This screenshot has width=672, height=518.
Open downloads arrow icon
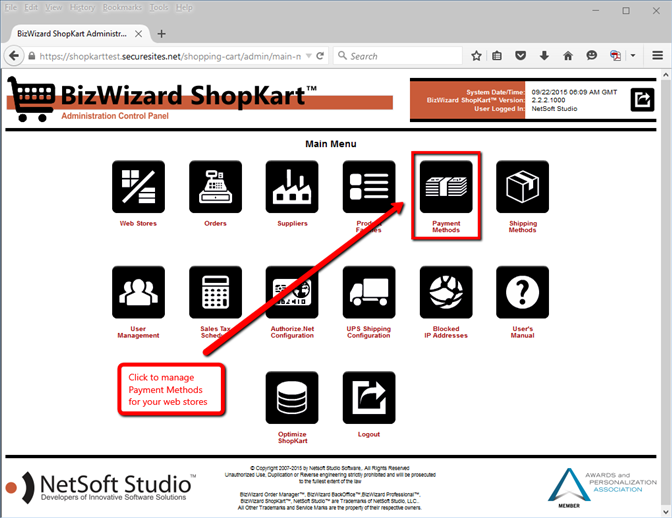coord(544,56)
